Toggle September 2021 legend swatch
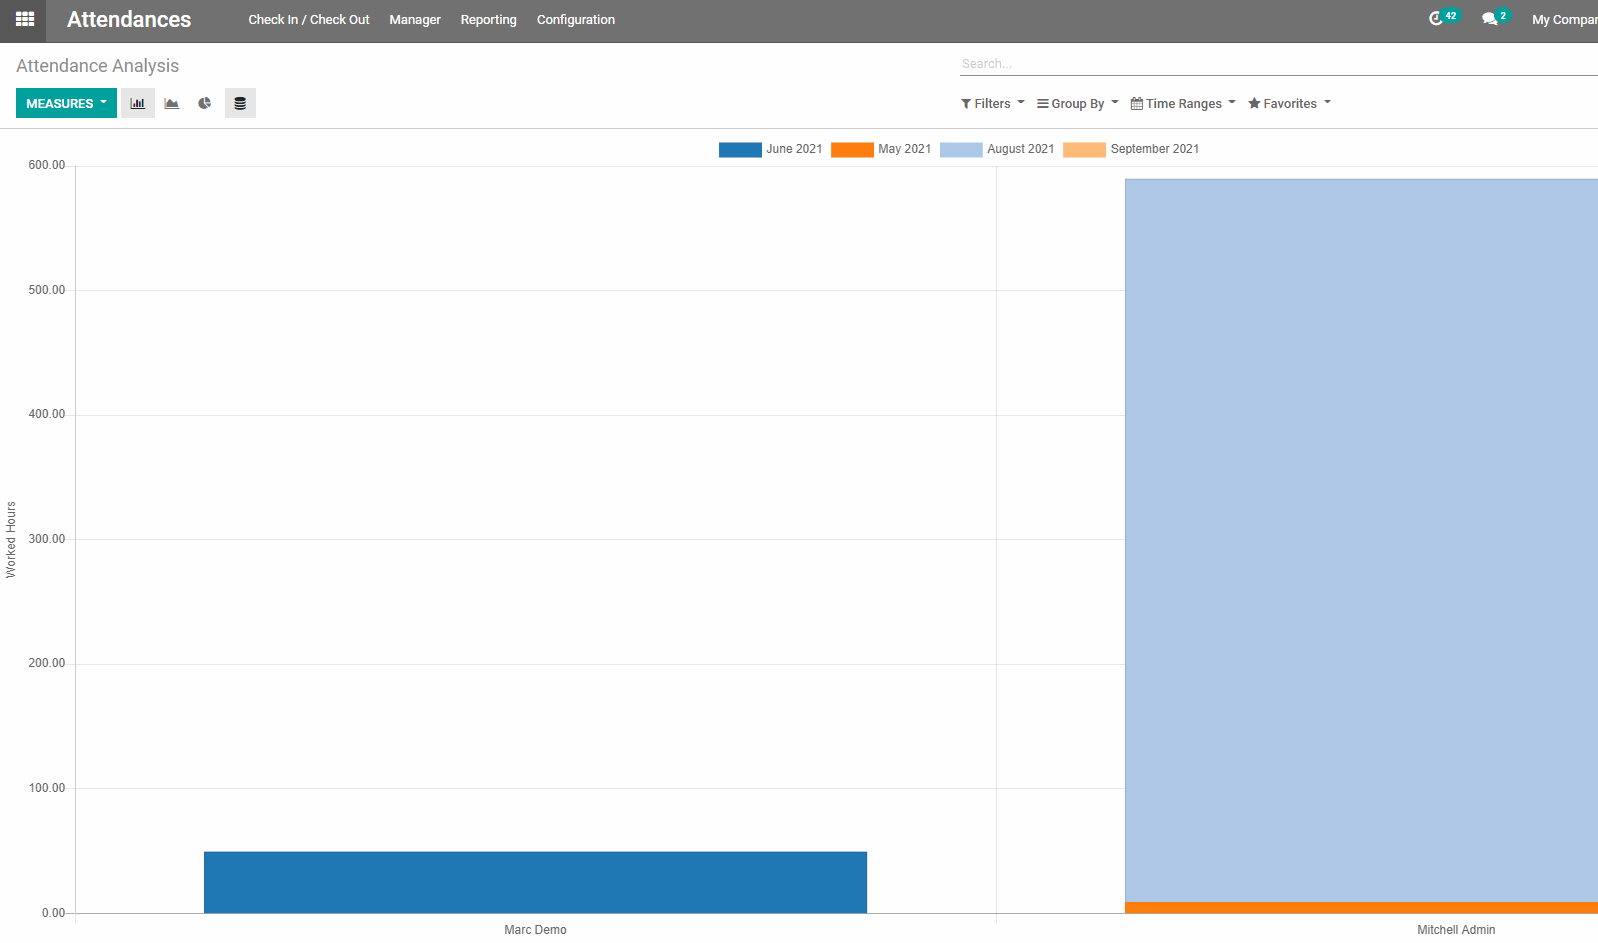This screenshot has width=1598, height=943. pyautogui.click(x=1084, y=149)
